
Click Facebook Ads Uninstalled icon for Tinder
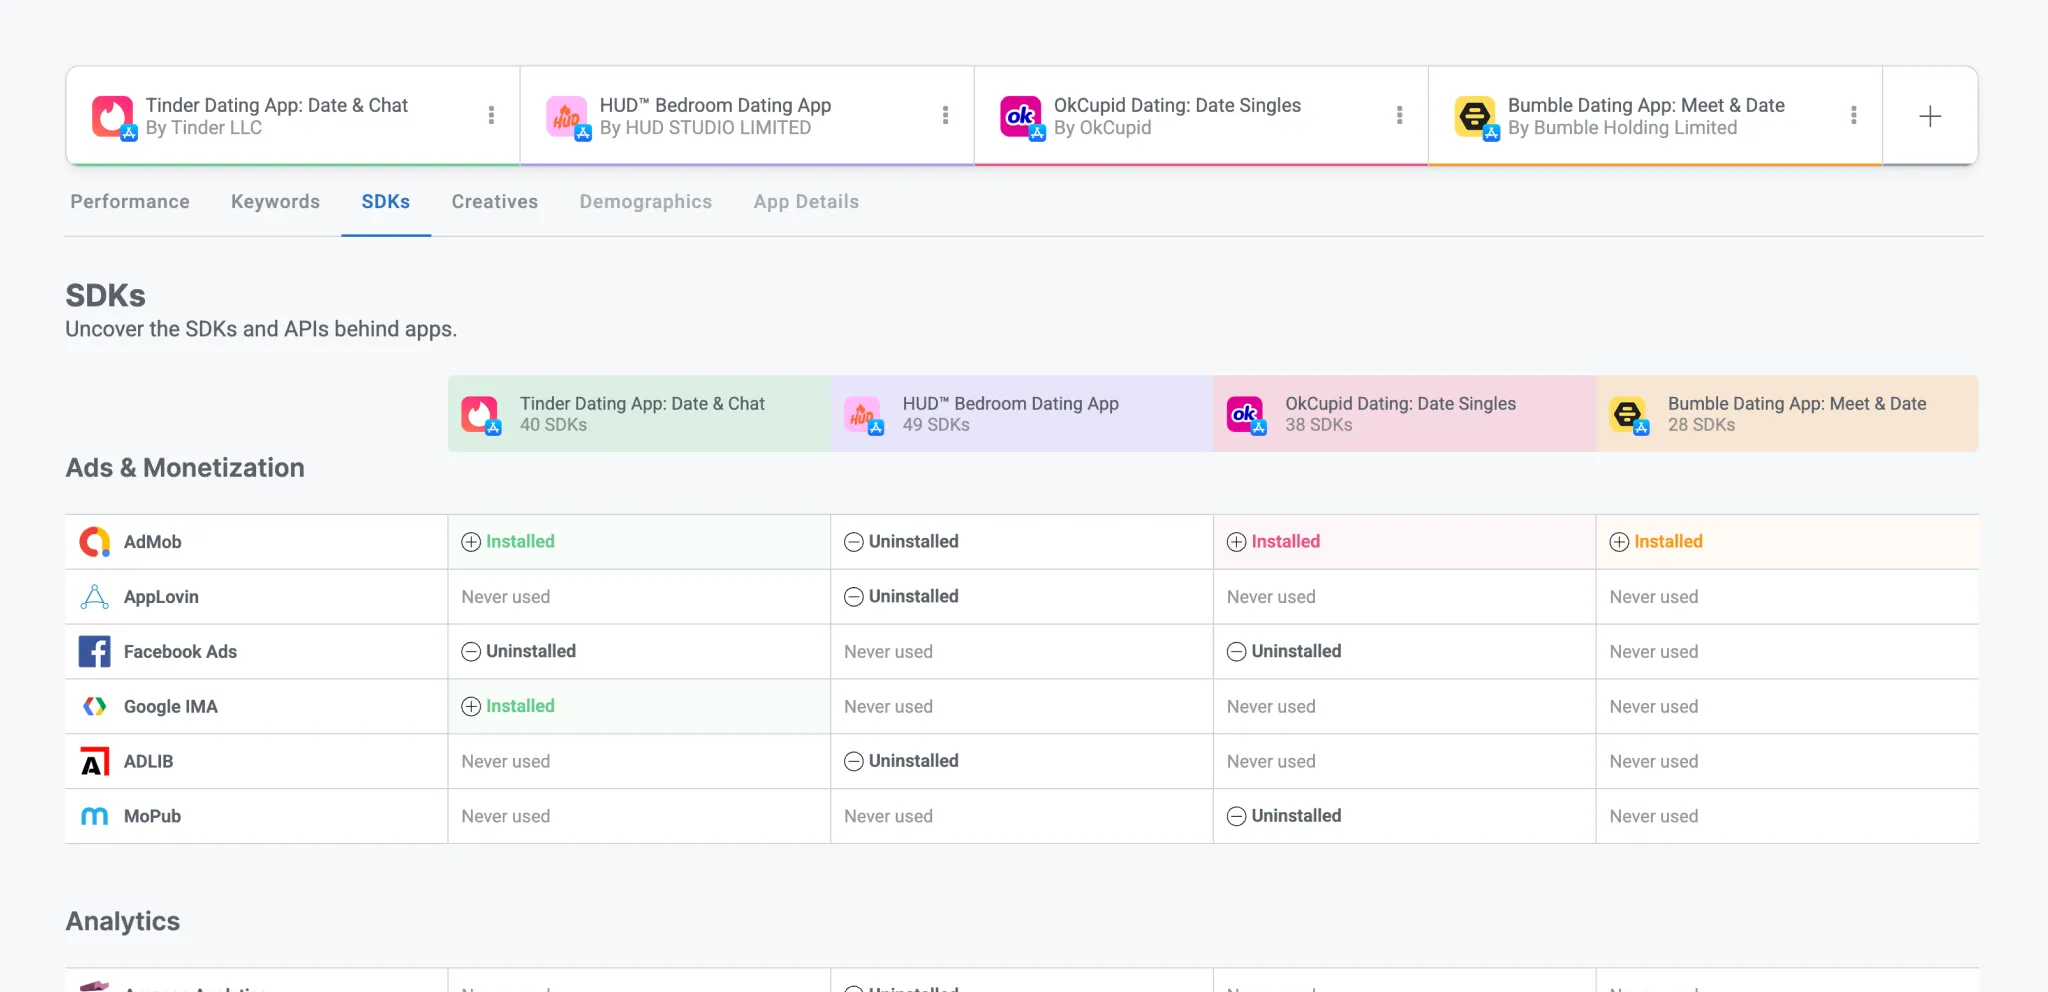(471, 652)
